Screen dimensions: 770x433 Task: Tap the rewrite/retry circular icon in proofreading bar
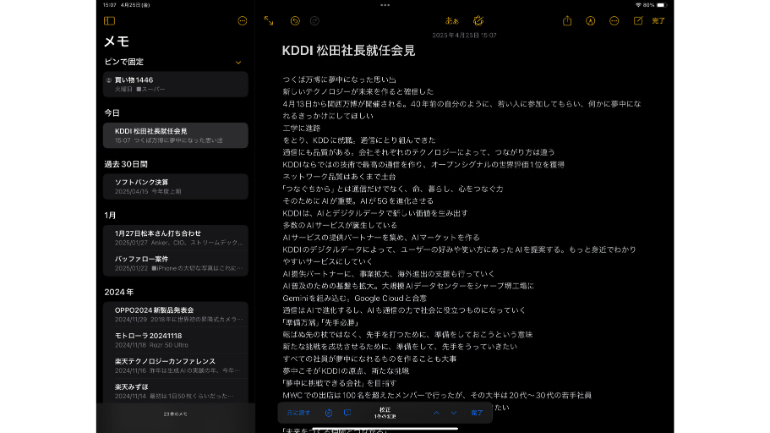(329, 413)
